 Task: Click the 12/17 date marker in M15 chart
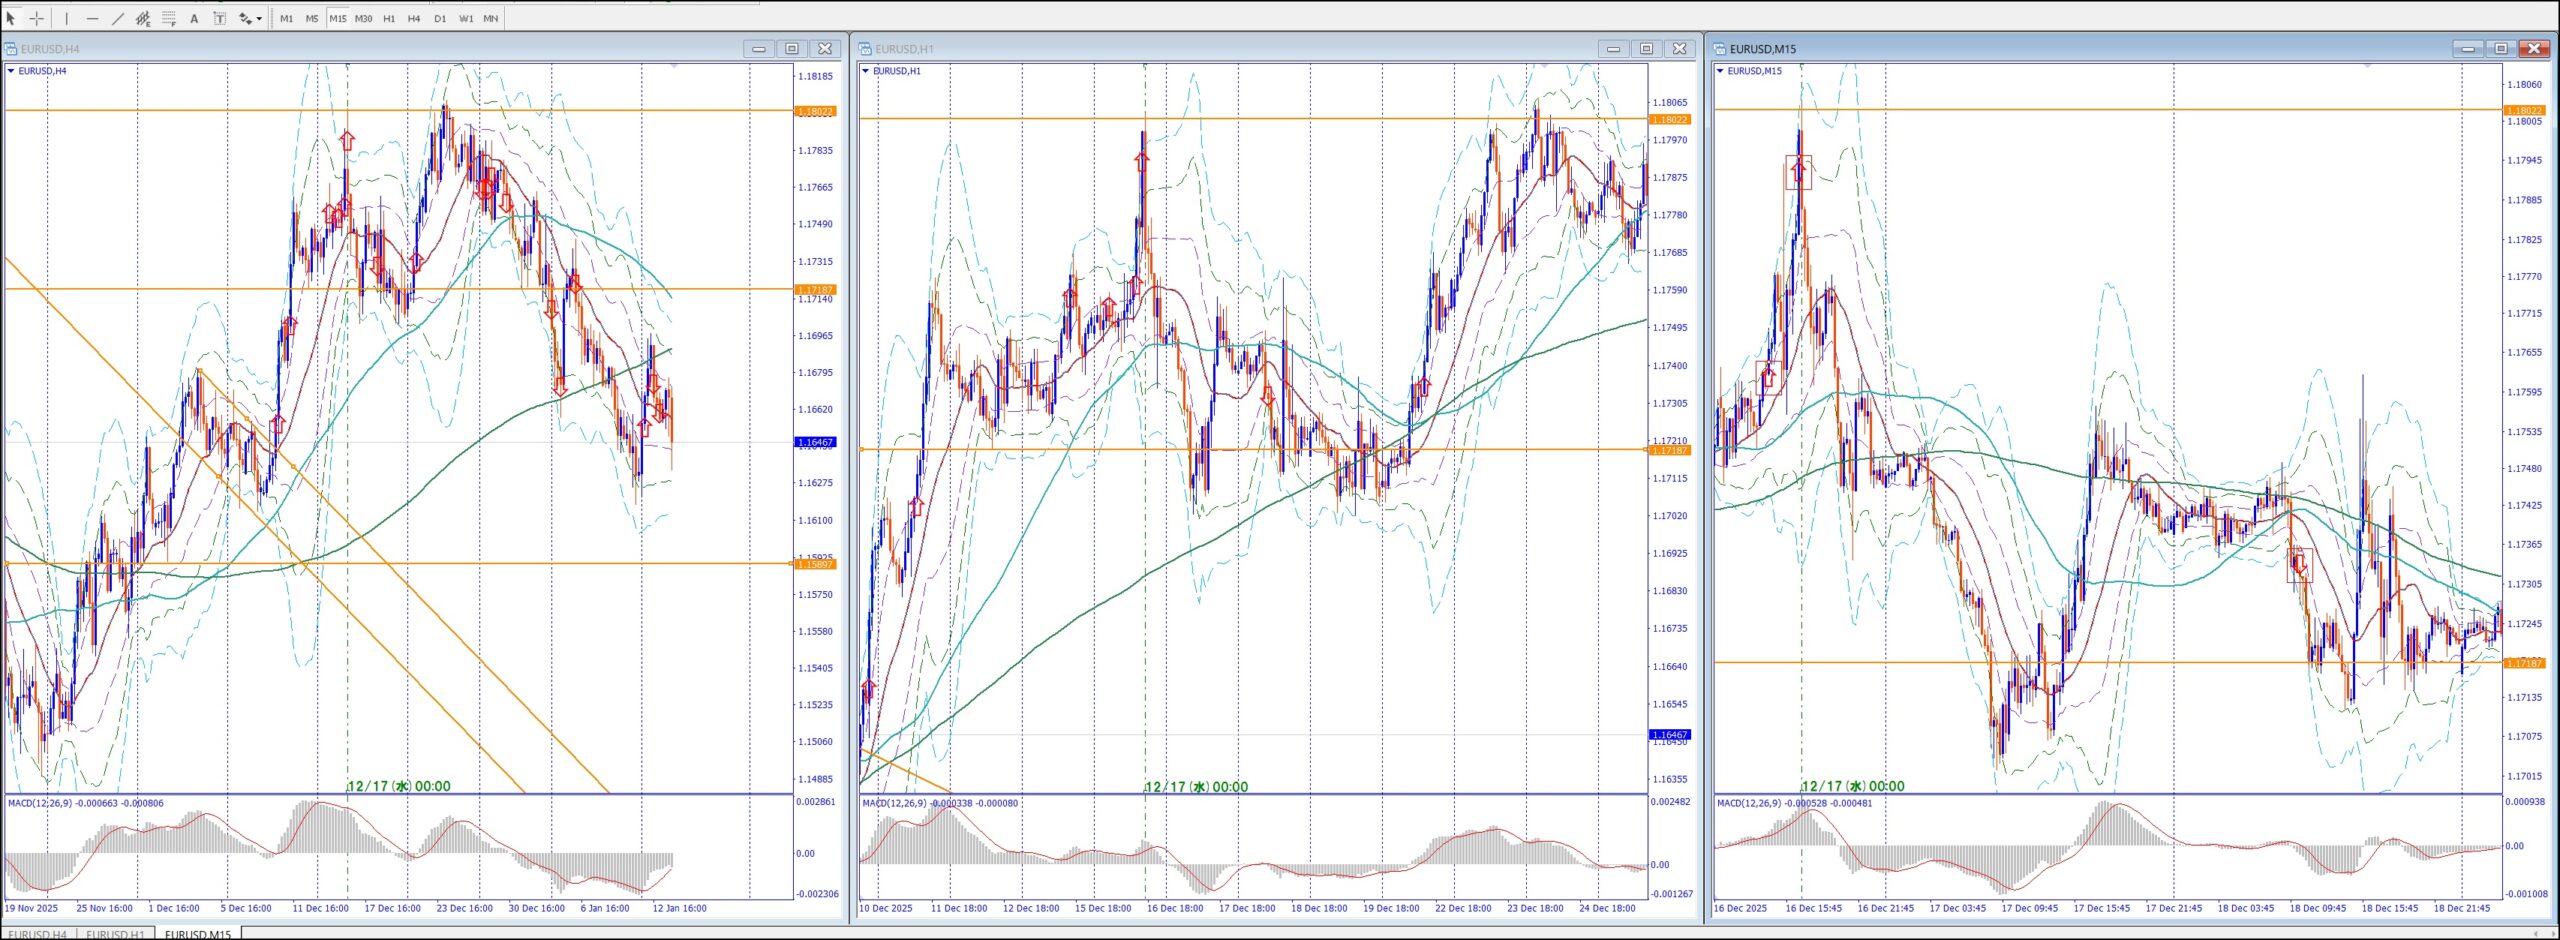[x=1852, y=786]
